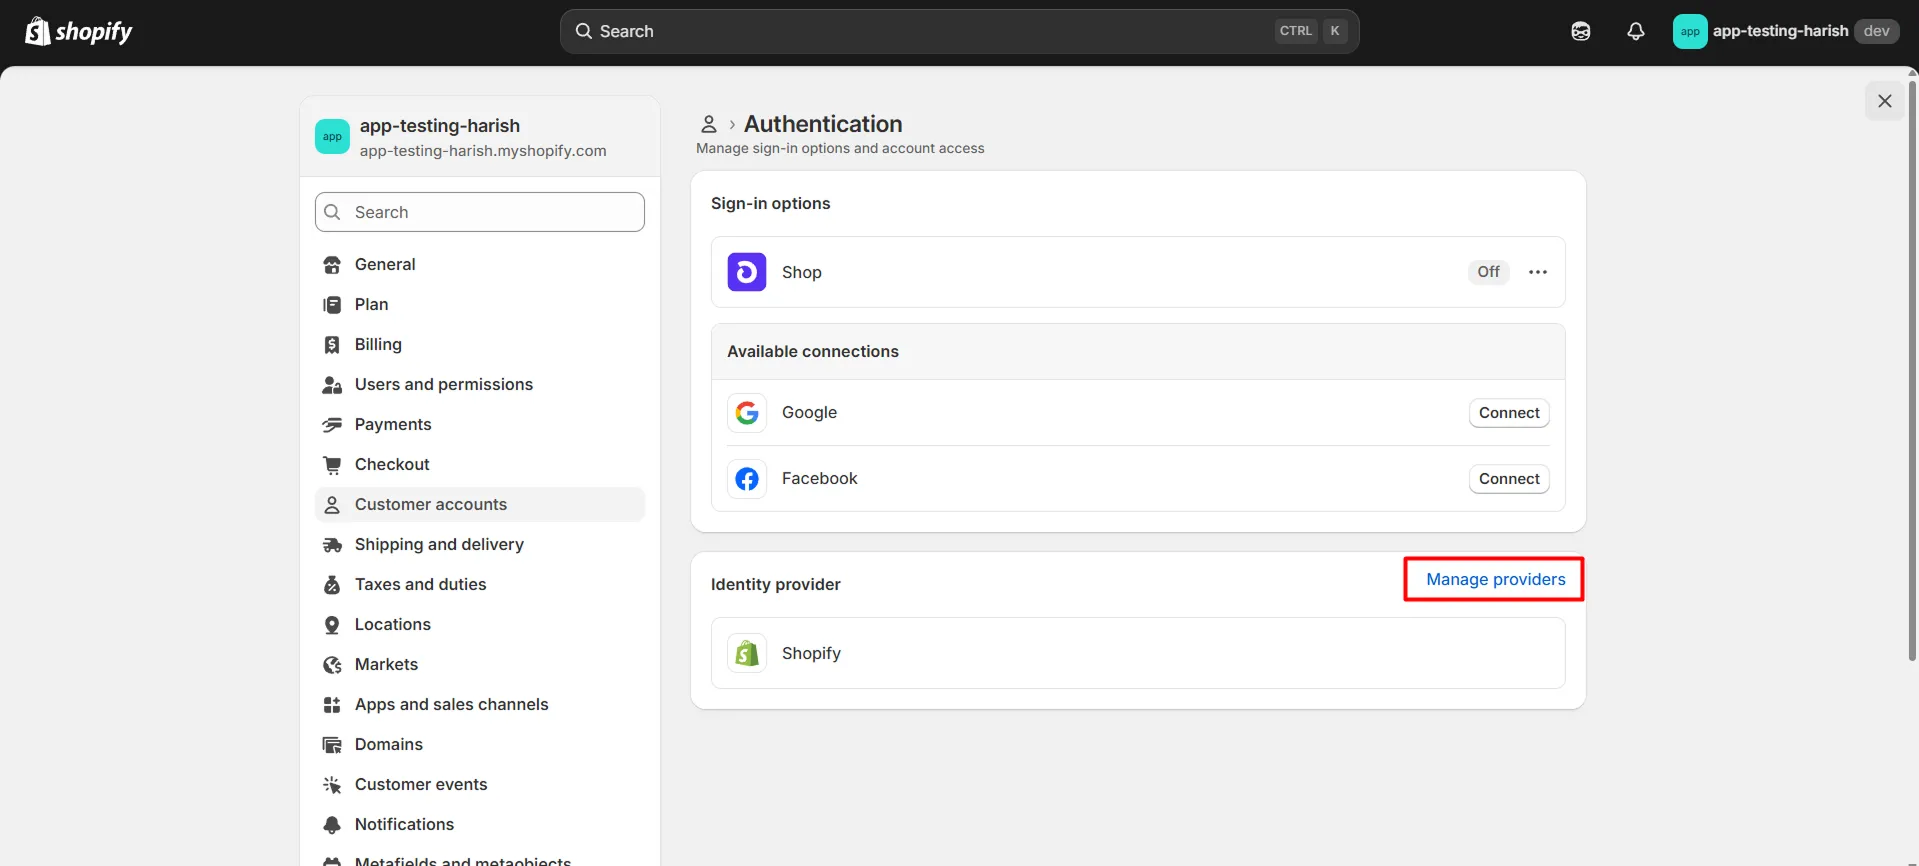Click the app-testing-harish store avatar in sidebar
Image resolution: width=1919 pixels, height=866 pixels.
332,137
